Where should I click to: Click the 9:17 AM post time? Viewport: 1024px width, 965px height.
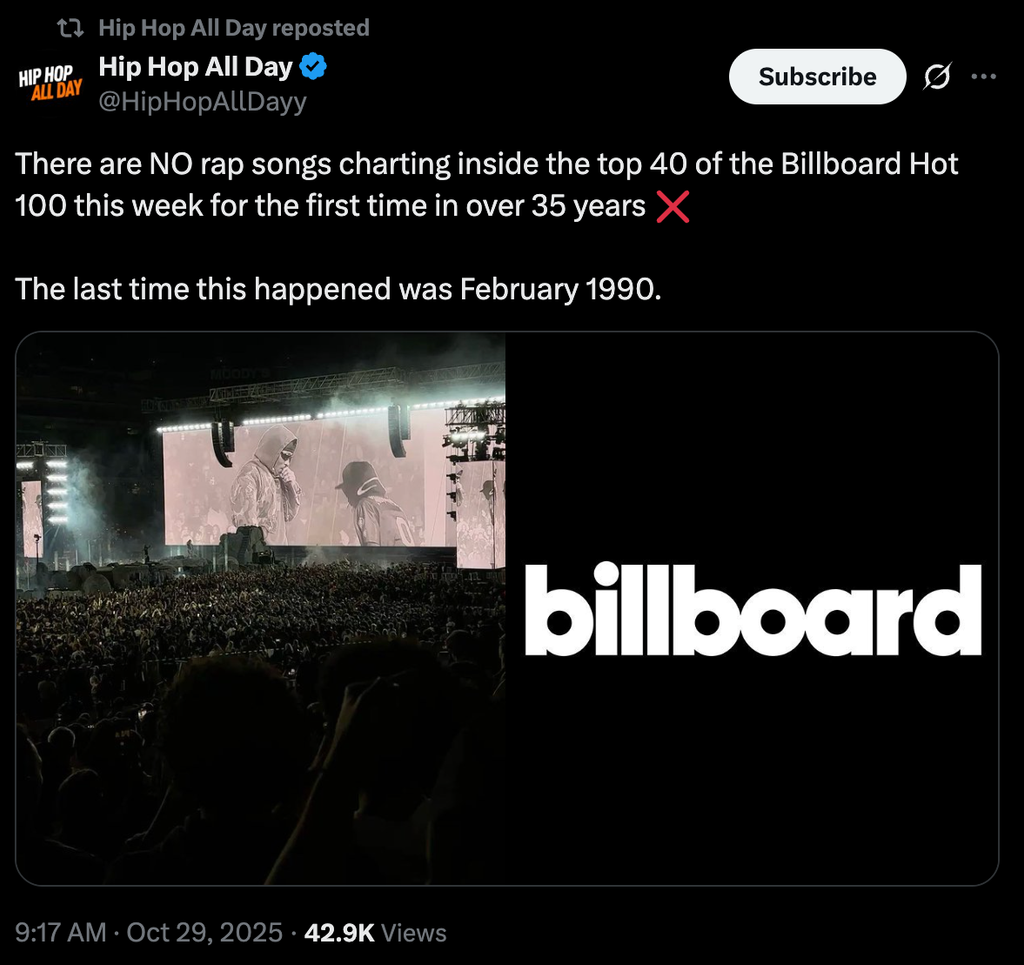pos(61,933)
